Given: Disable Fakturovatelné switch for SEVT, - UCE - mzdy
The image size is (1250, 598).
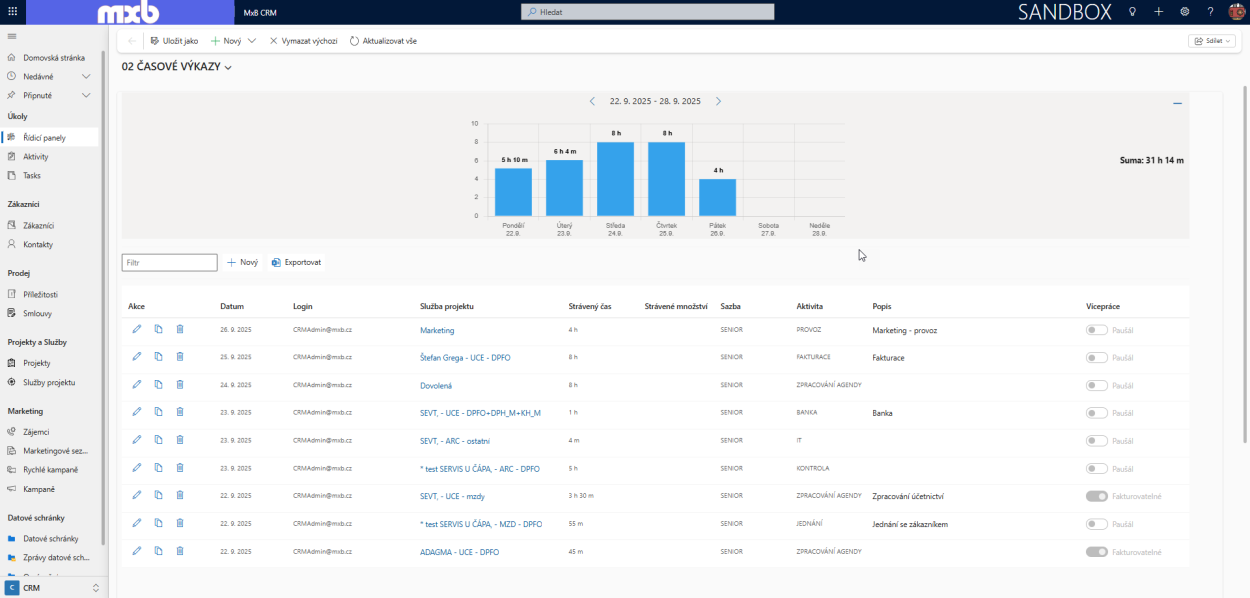Looking at the screenshot, I should [1096, 496].
